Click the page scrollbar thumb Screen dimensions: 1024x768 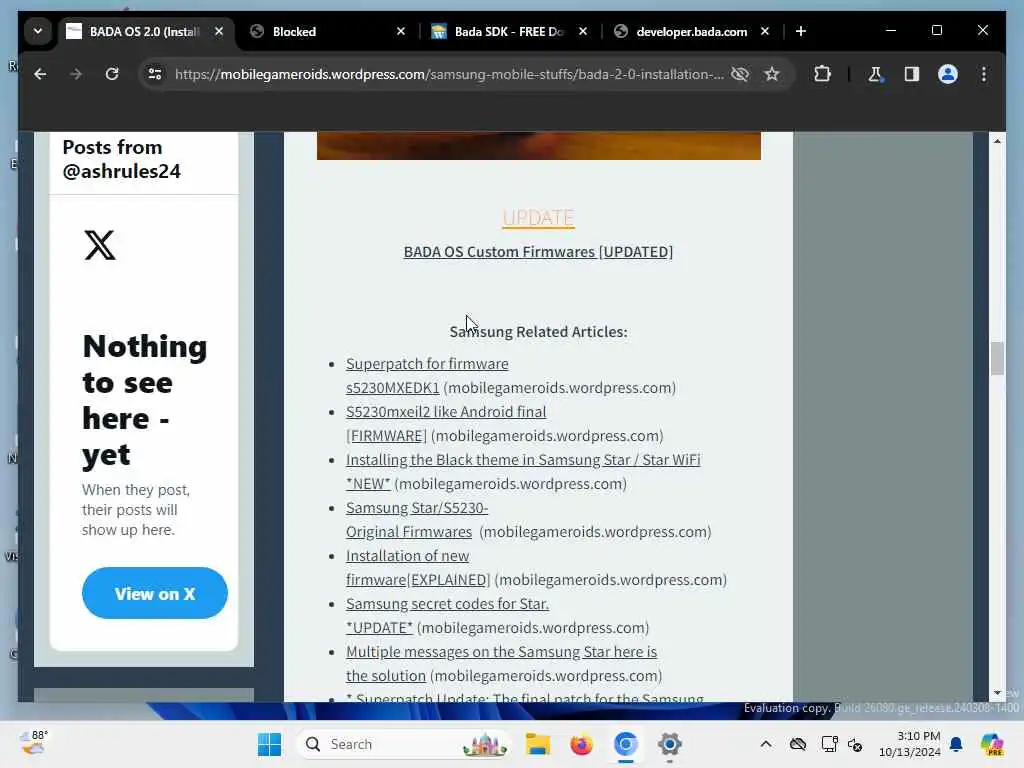tap(997, 359)
